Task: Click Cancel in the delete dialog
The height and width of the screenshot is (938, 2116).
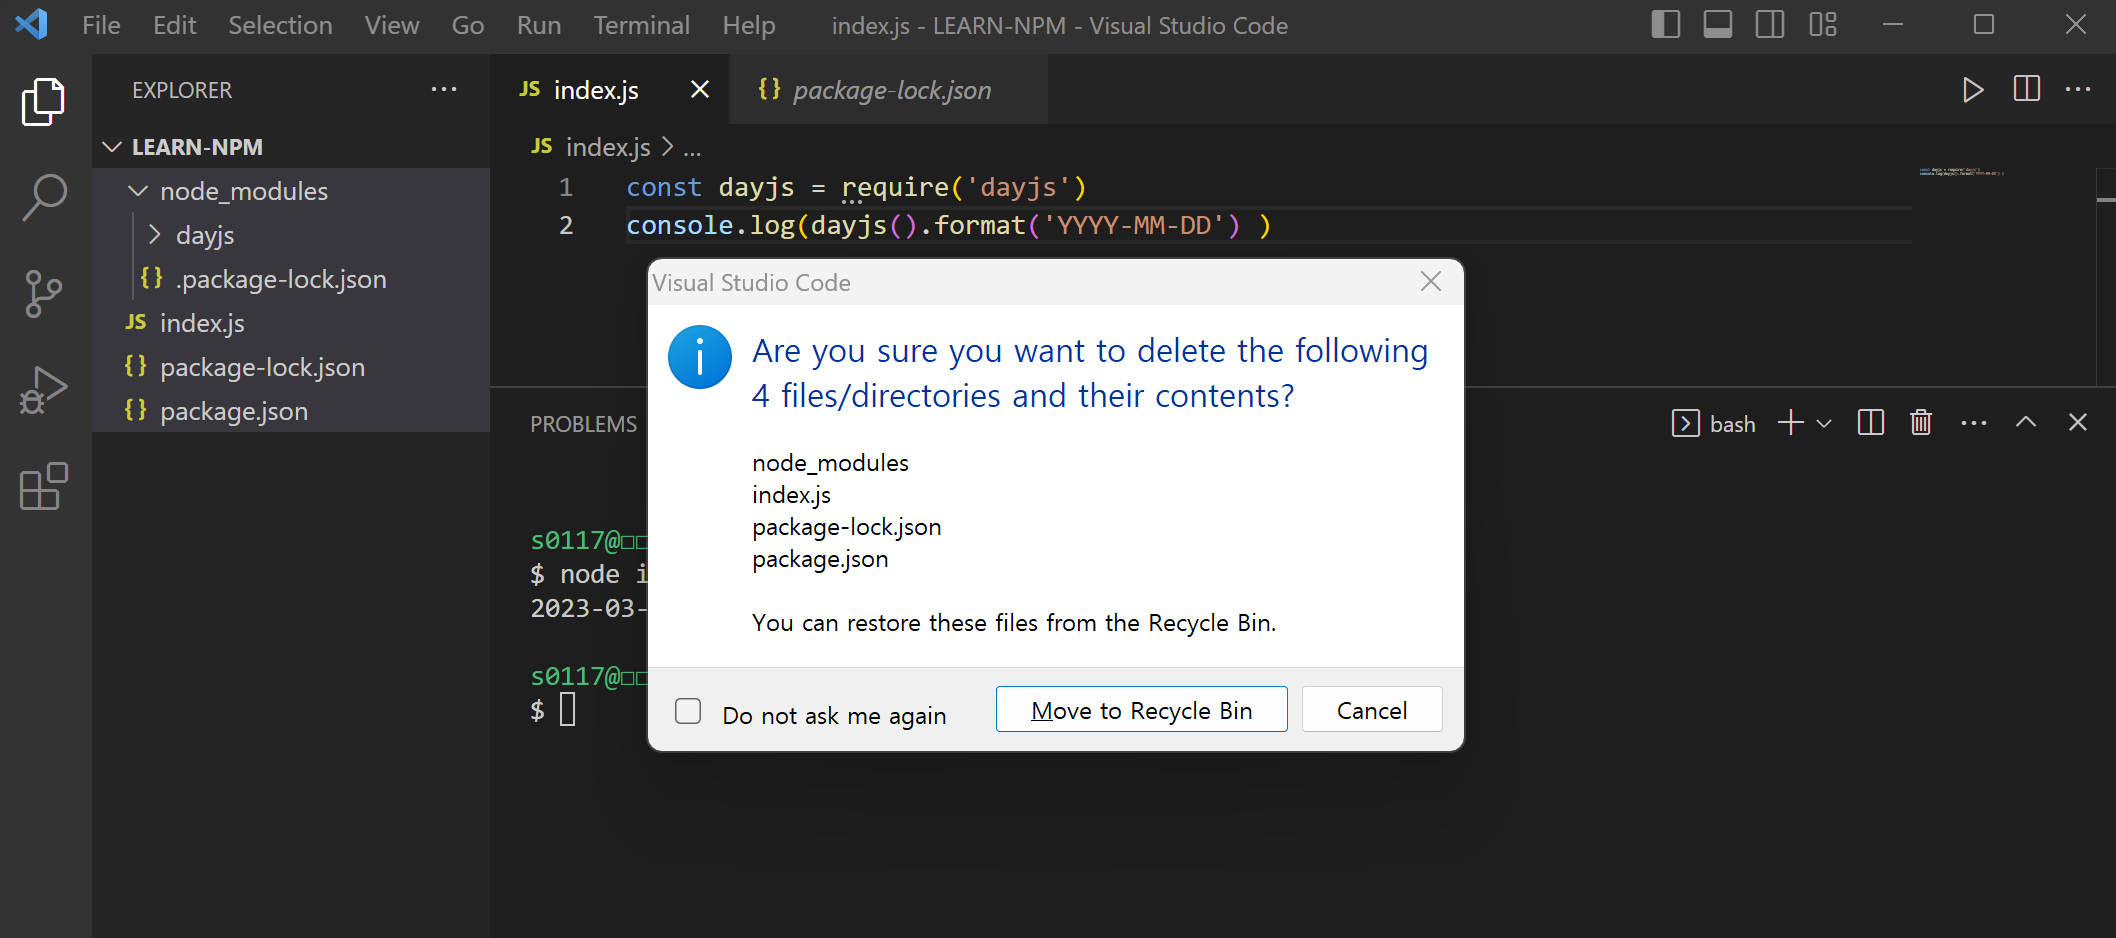Action: point(1371,710)
